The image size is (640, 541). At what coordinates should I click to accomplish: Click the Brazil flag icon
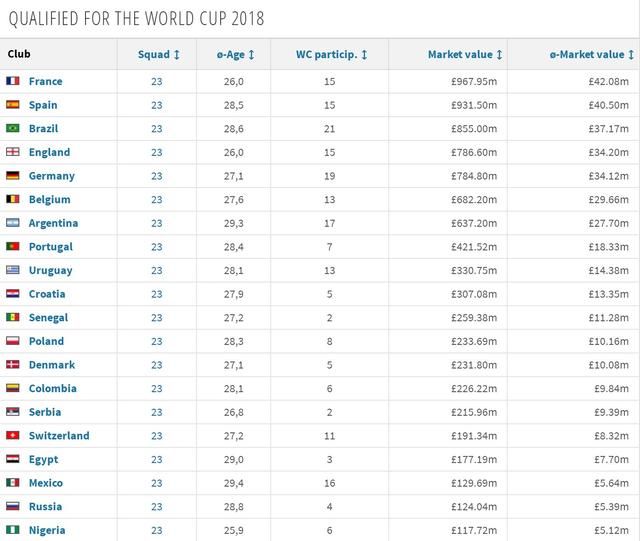pos(13,128)
